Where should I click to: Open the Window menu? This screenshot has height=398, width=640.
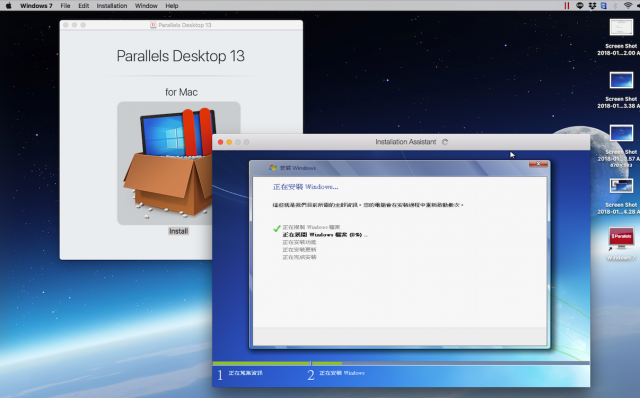(146, 6)
